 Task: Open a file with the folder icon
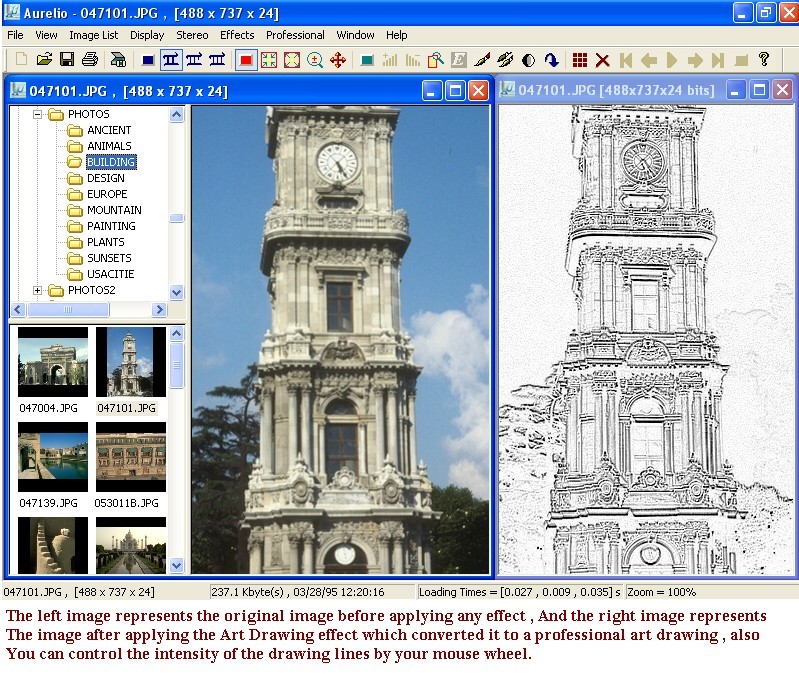(x=44, y=60)
